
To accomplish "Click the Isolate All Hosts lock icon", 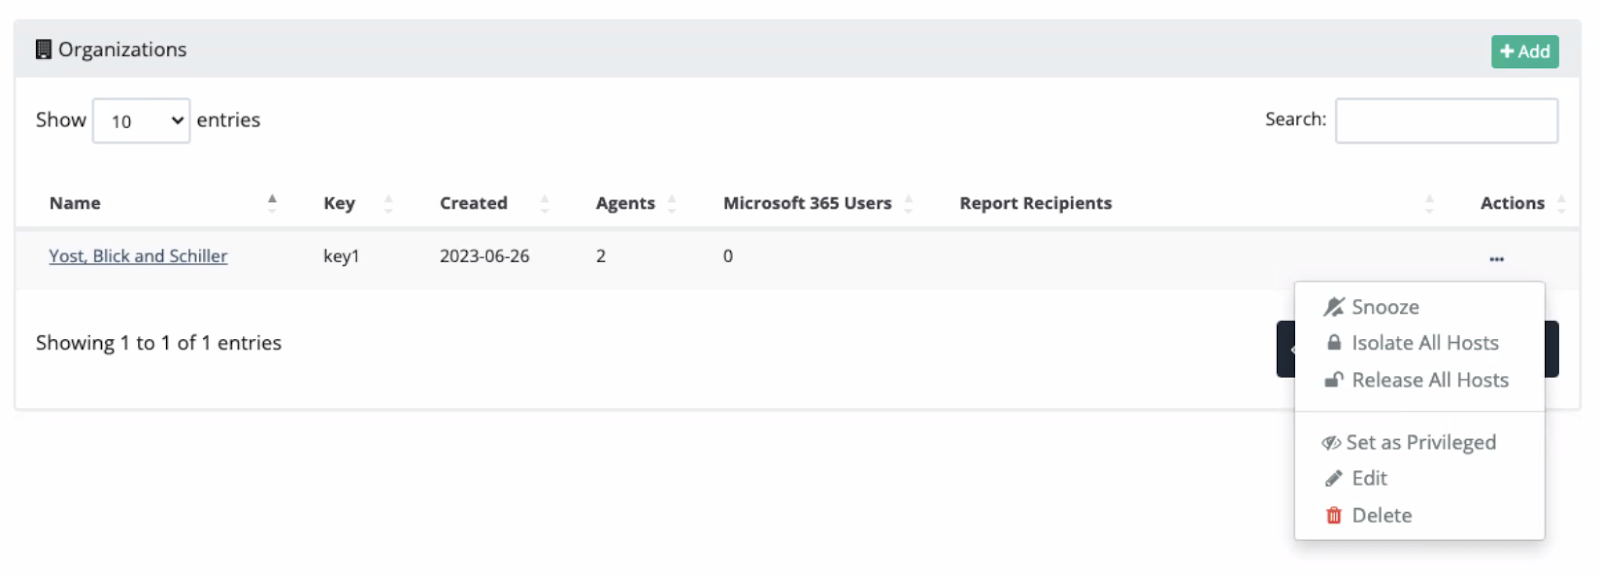I will (x=1333, y=343).
